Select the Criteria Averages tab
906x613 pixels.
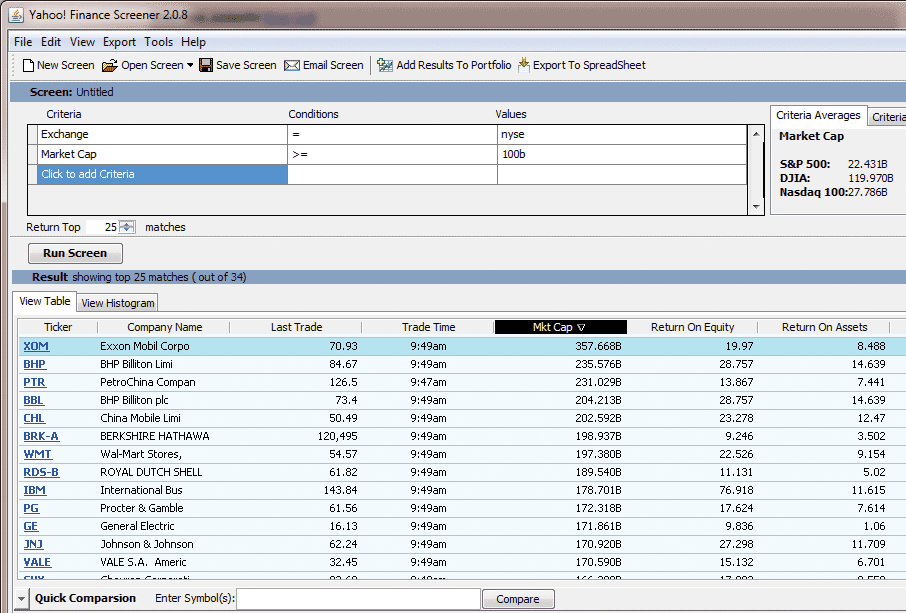coord(817,116)
